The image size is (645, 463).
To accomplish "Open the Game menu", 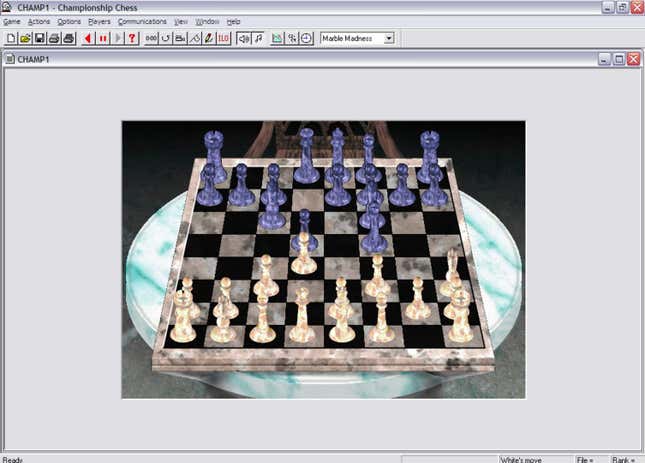I will click(12, 22).
